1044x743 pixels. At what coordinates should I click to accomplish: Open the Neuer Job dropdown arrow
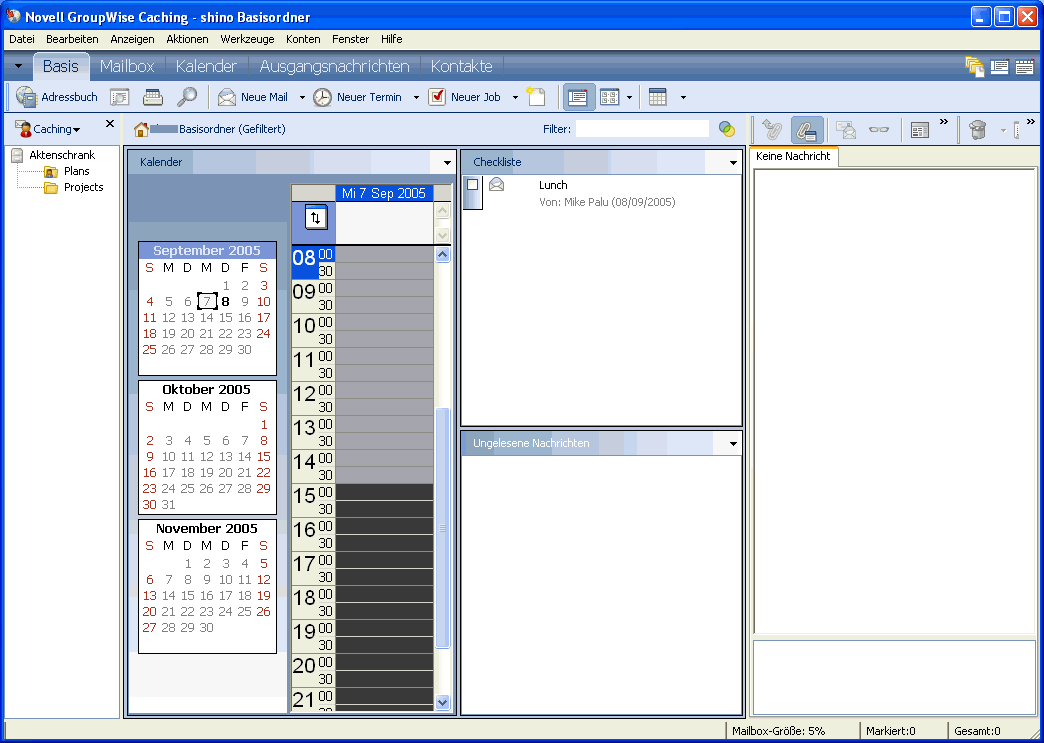515,96
